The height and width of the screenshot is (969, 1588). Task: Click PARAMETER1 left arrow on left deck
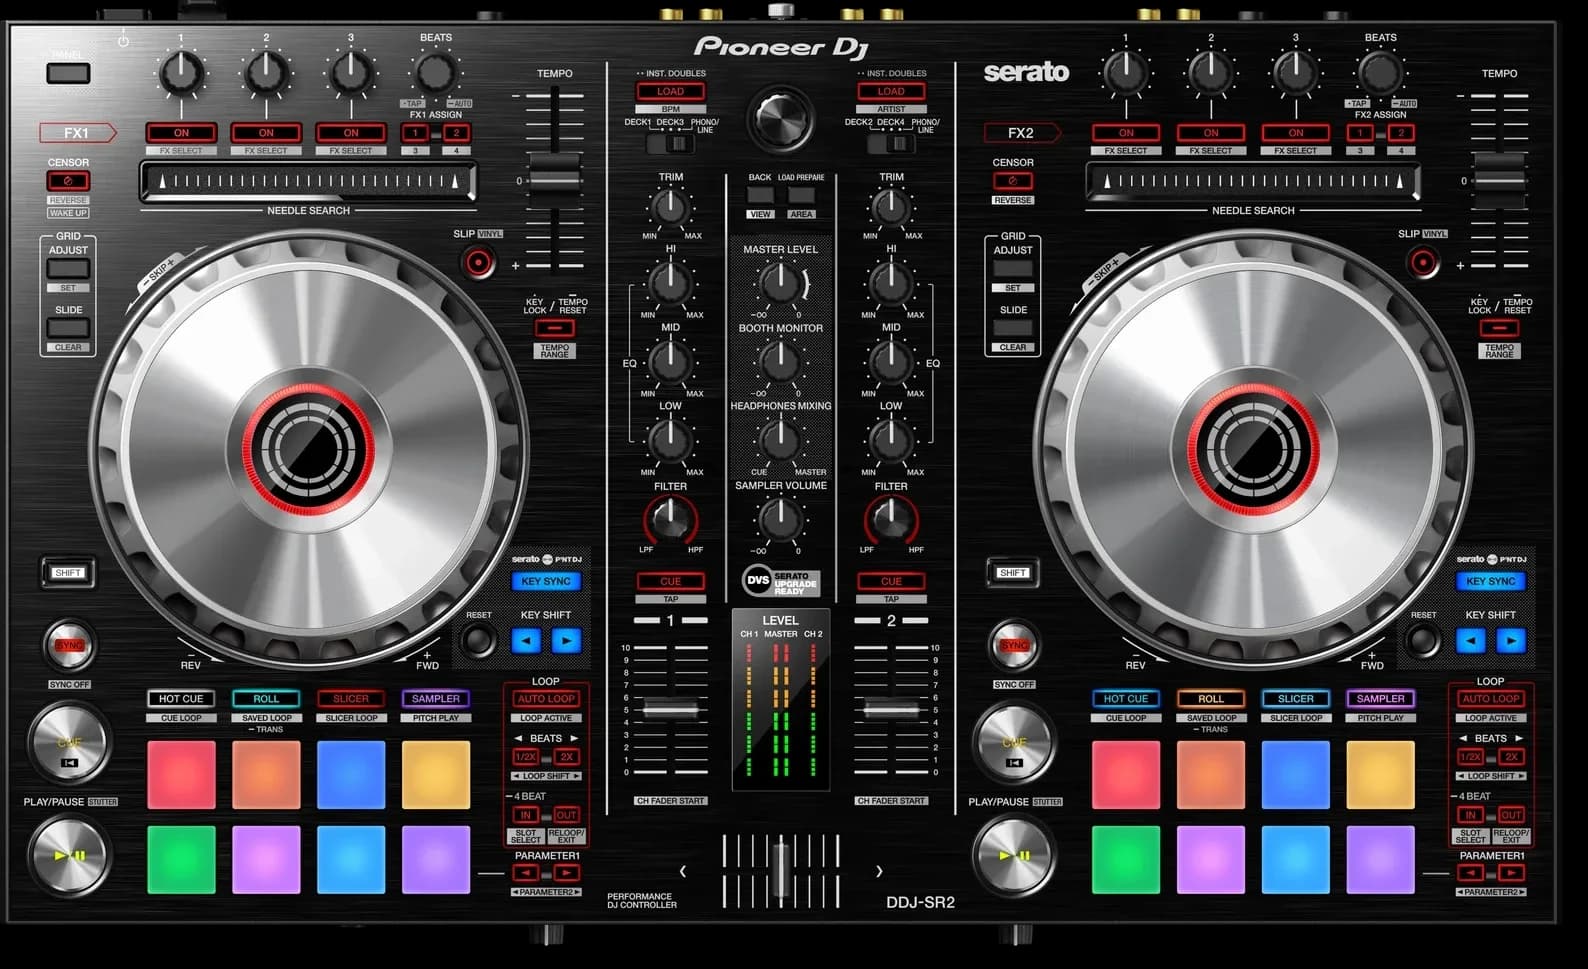pyautogui.click(x=526, y=873)
